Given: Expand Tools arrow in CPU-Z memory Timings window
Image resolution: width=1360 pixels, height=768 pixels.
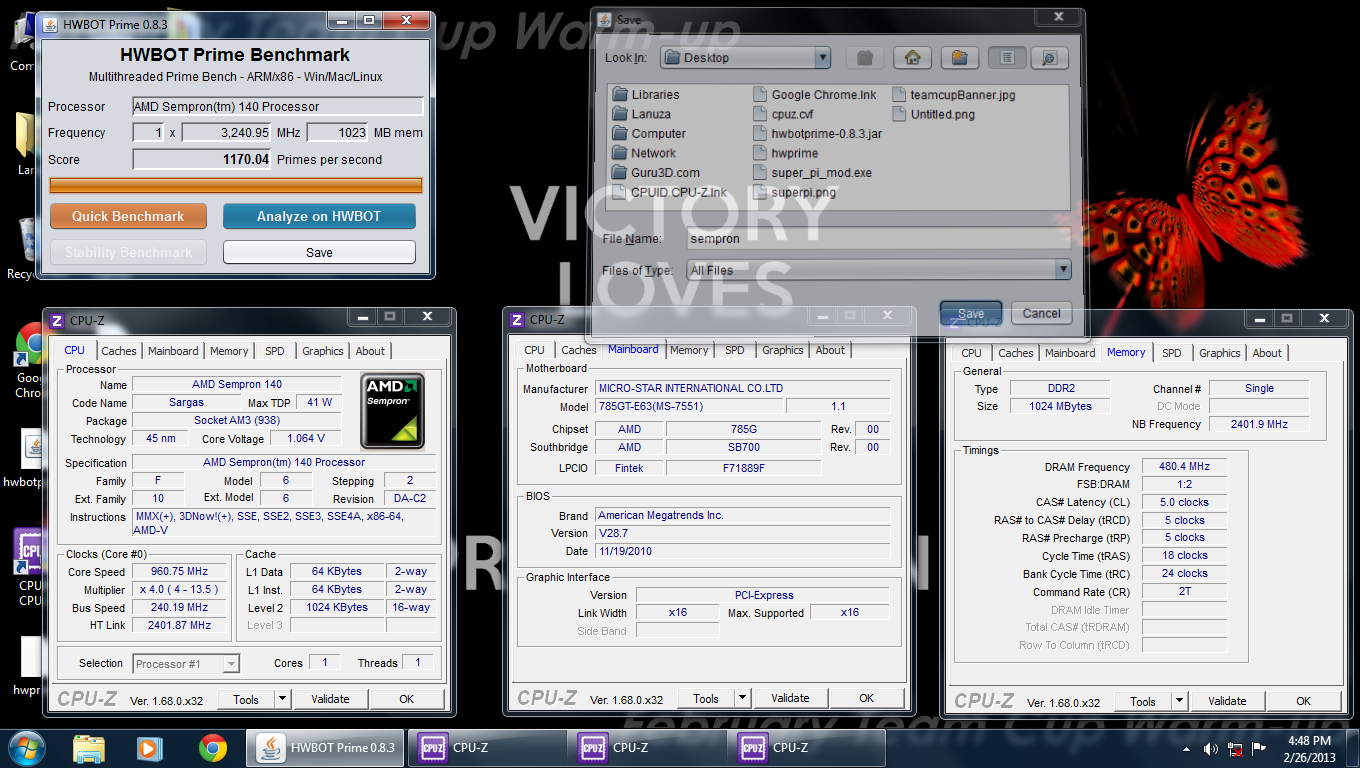Looking at the screenshot, I should [1179, 701].
